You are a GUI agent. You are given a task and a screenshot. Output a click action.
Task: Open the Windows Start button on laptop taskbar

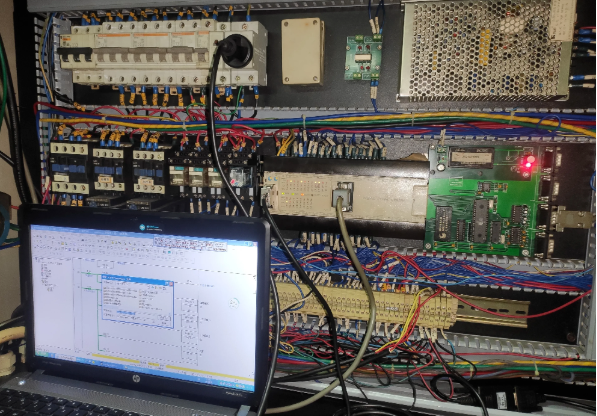[41, 353]
